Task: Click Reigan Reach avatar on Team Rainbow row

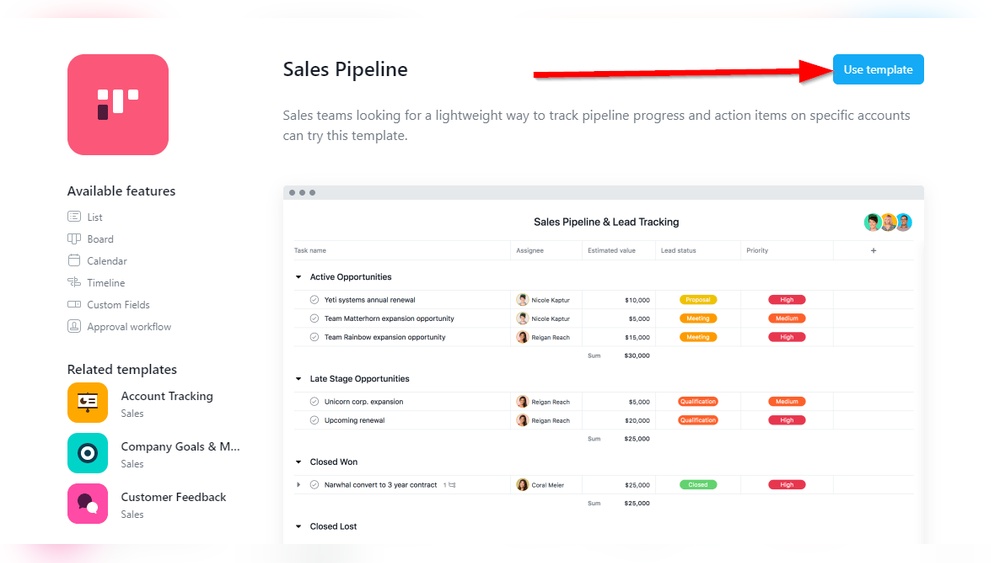Action: (x=522, y=337)
